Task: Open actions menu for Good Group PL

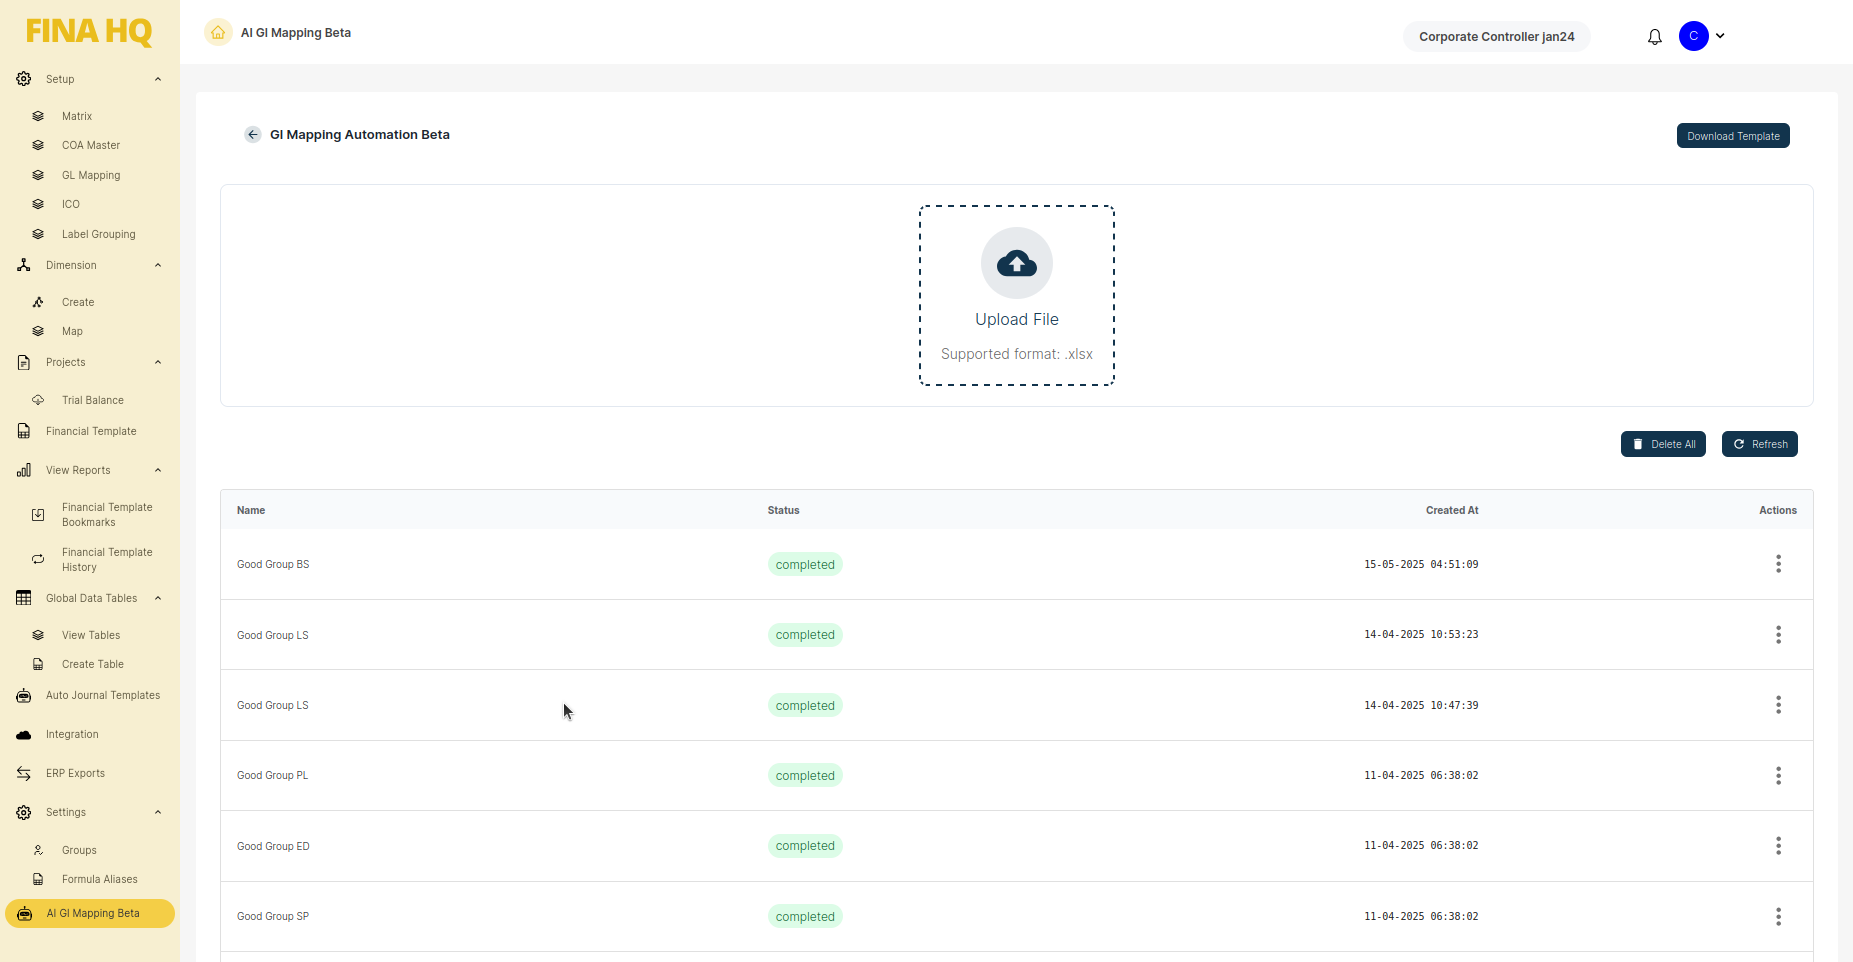Action: point(1778,776)
